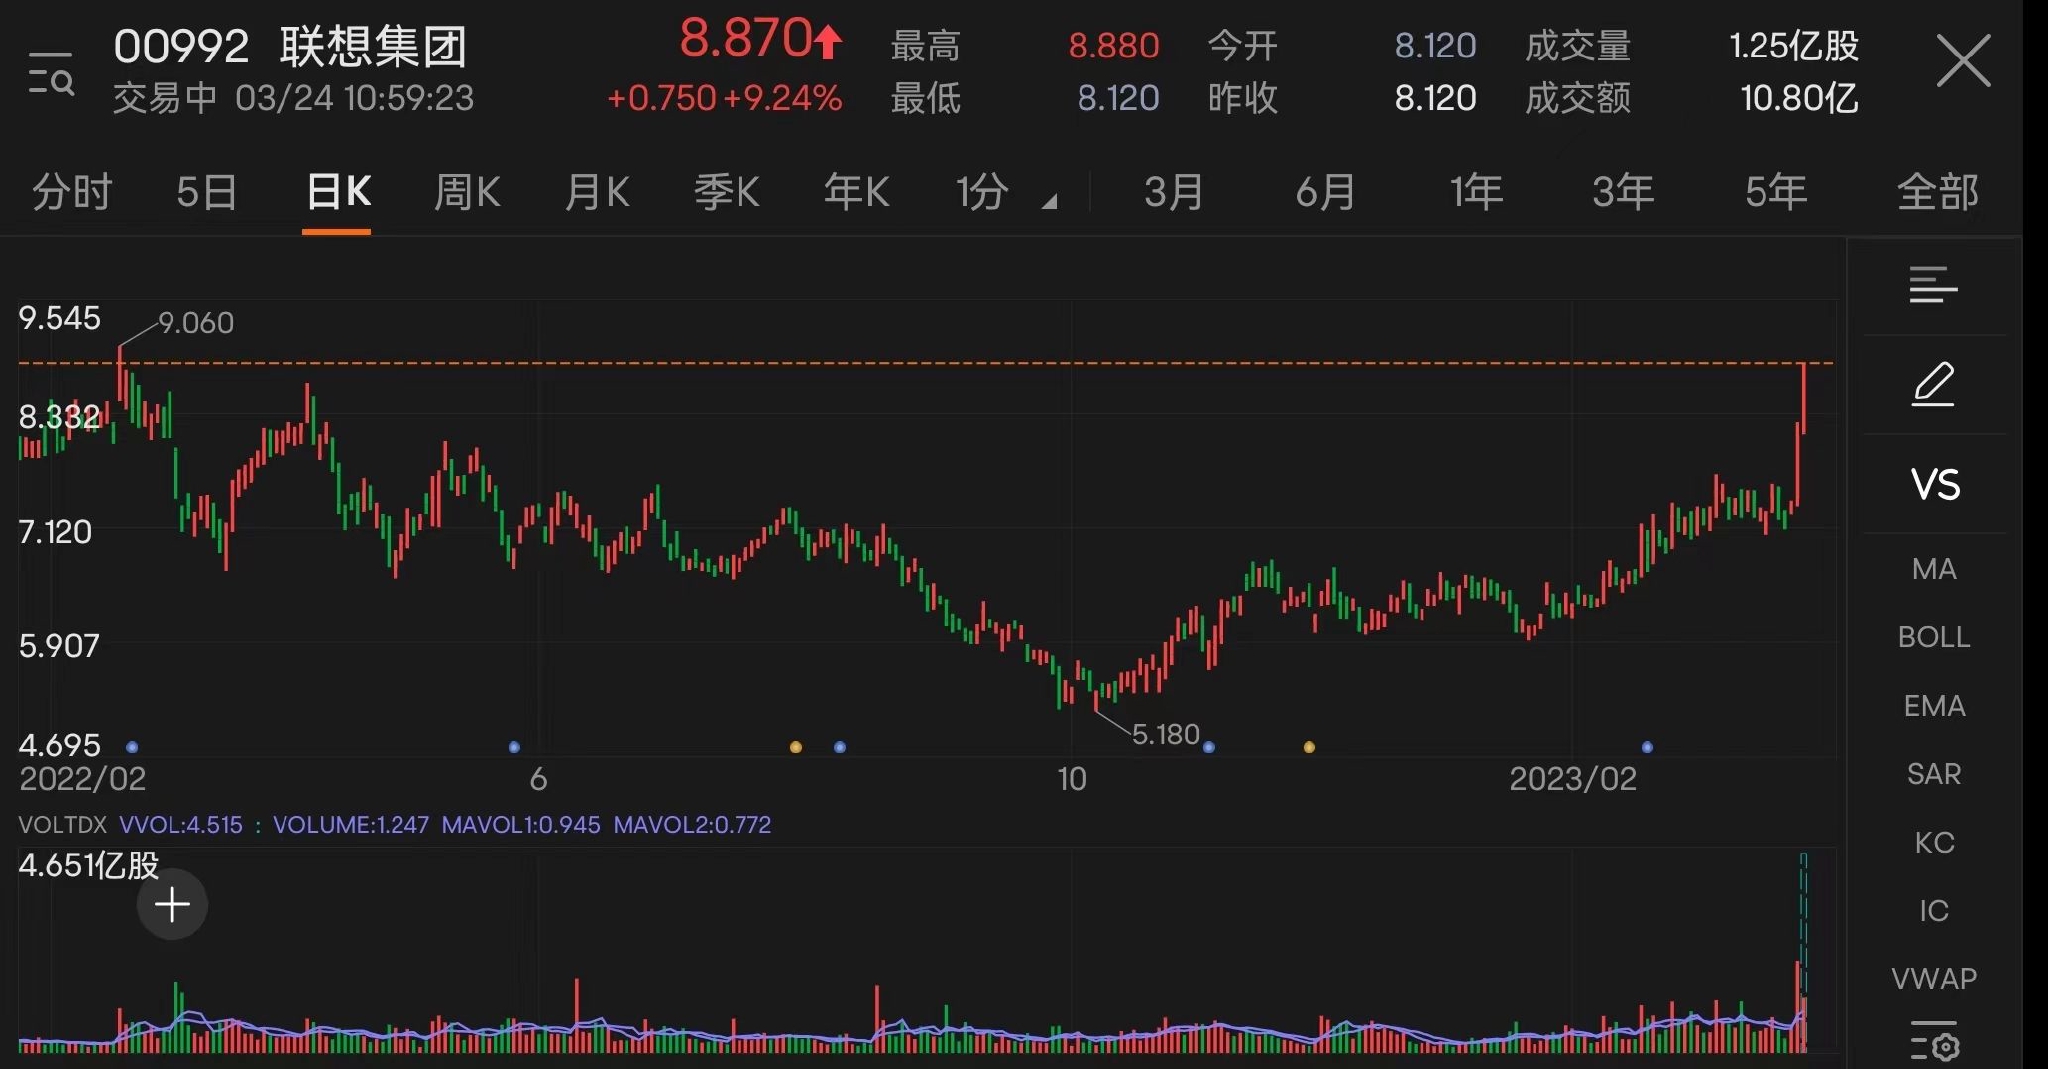Click the VVOL:4.515 value
Screen dimensions: 2048x1069
181,825
